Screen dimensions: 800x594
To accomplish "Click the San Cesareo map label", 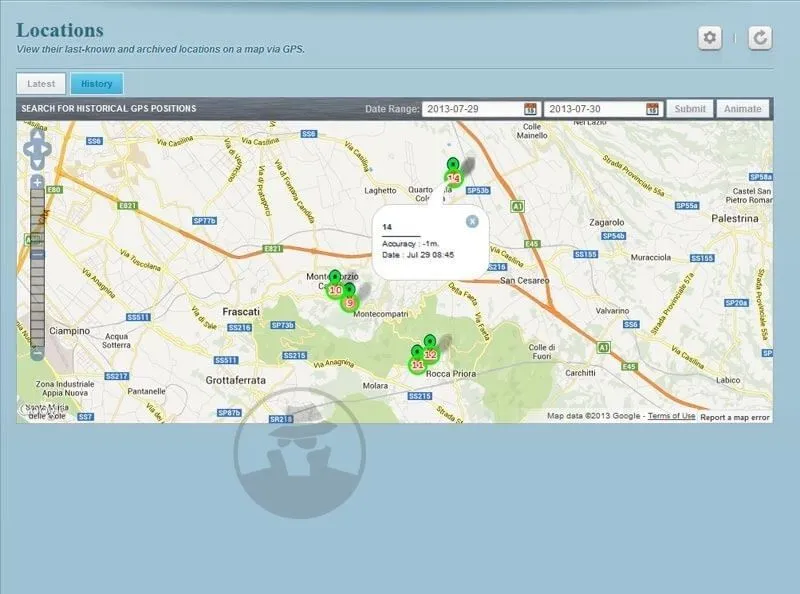I will [x=524, y=280].
